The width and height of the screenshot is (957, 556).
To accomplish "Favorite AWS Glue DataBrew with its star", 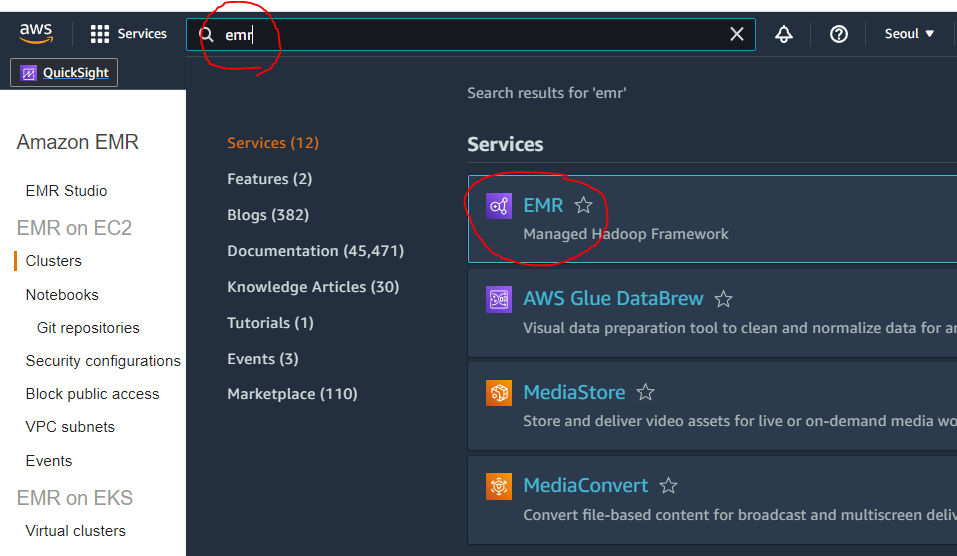I will click(x=723, y=299).
